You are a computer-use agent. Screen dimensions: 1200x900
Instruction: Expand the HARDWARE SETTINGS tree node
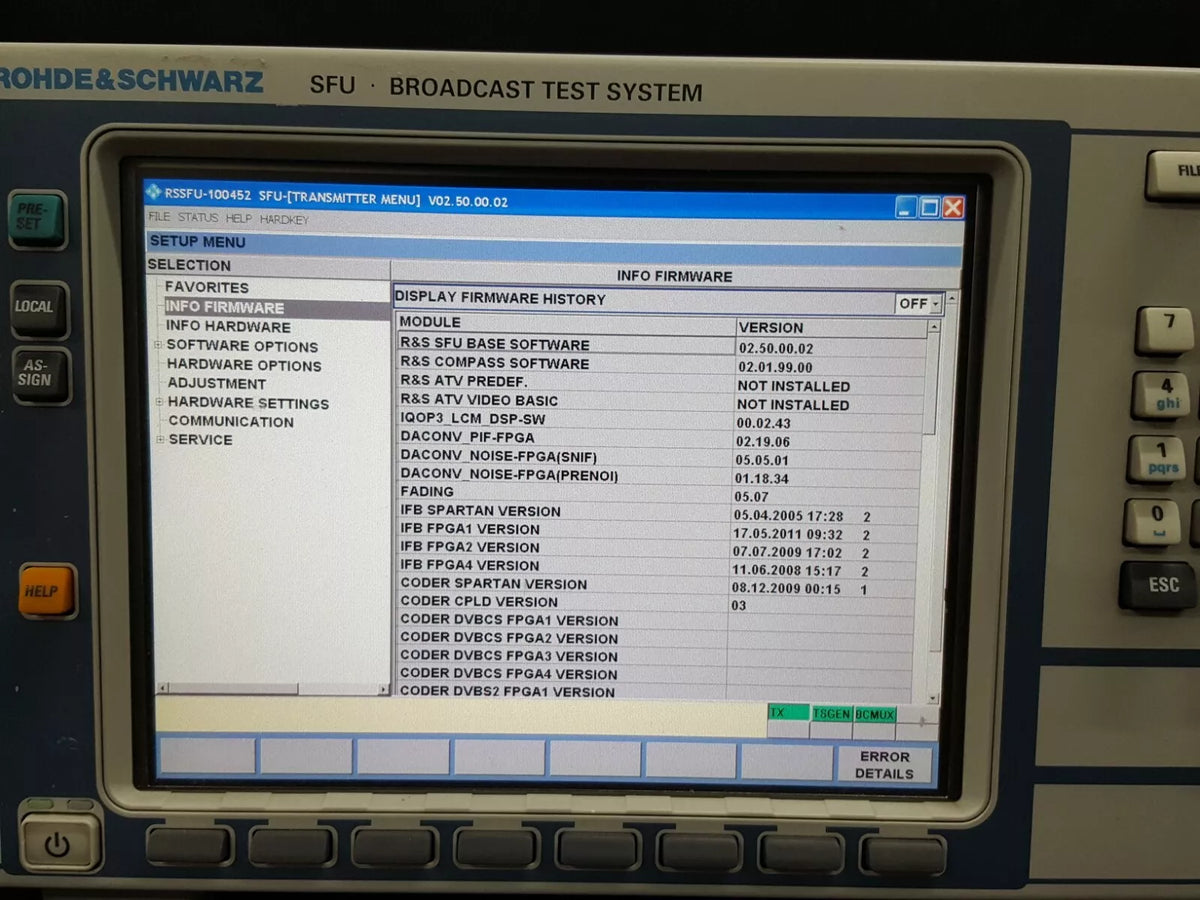(159, 403)
